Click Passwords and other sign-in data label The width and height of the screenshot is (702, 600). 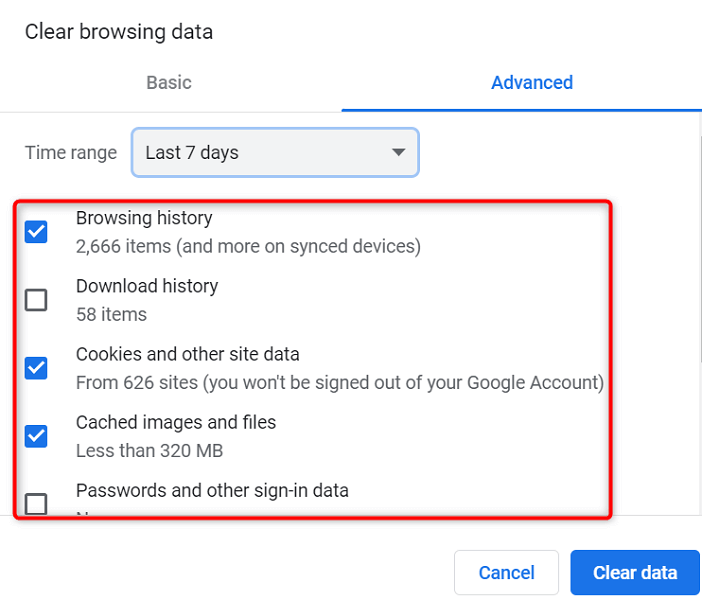[212, 490]
